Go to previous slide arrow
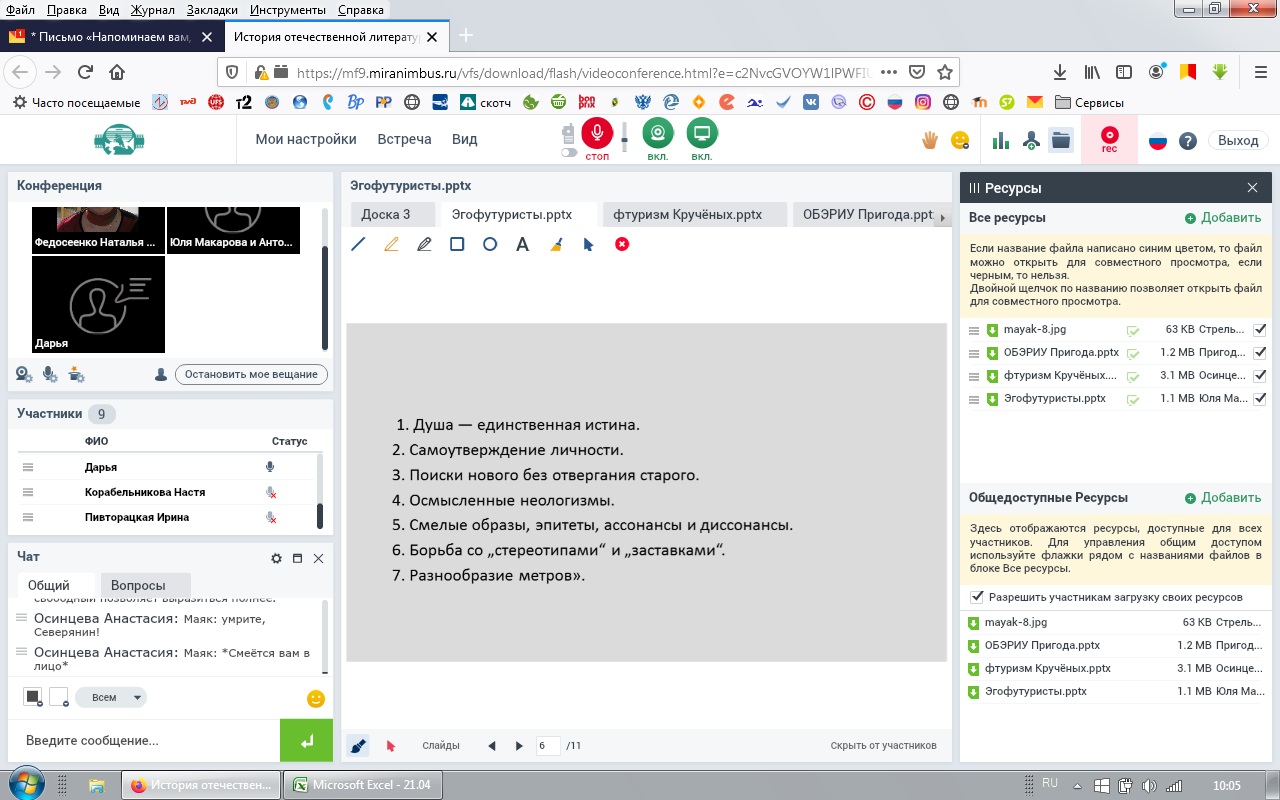The height and width of the screenshot is (800, 1280). 491,745
